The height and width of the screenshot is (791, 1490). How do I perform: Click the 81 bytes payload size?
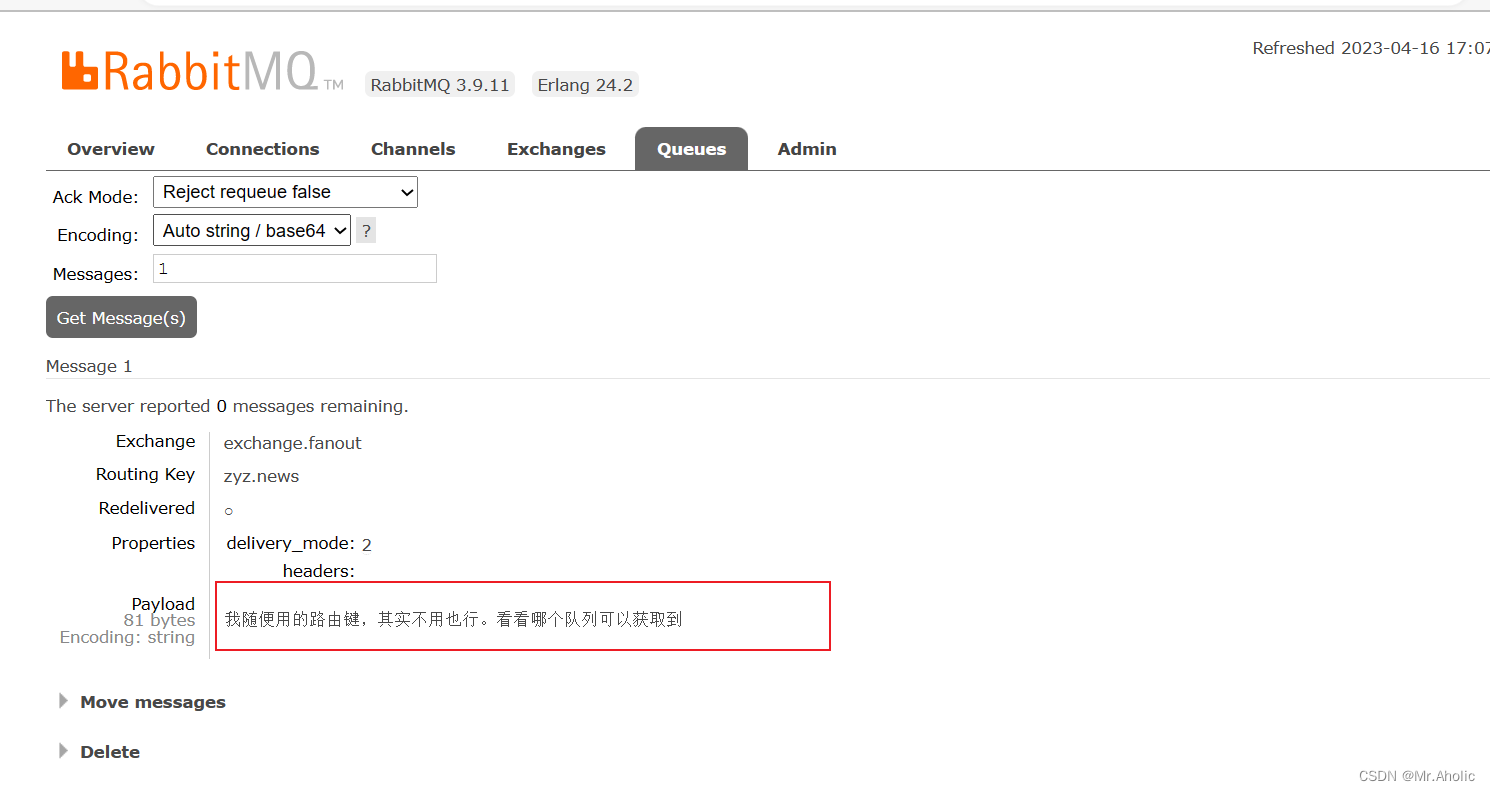click(159, 620)
